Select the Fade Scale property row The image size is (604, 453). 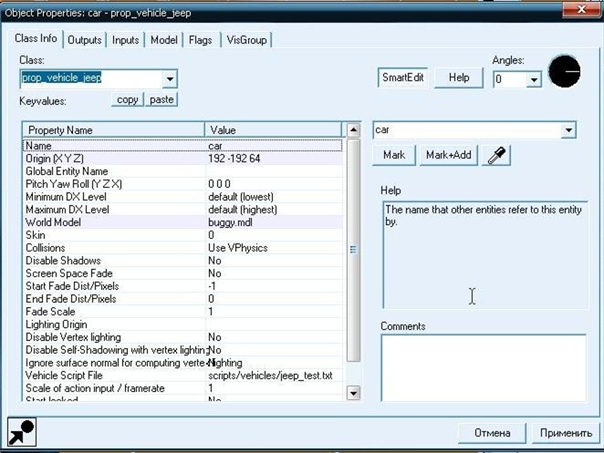coord(183,311)
